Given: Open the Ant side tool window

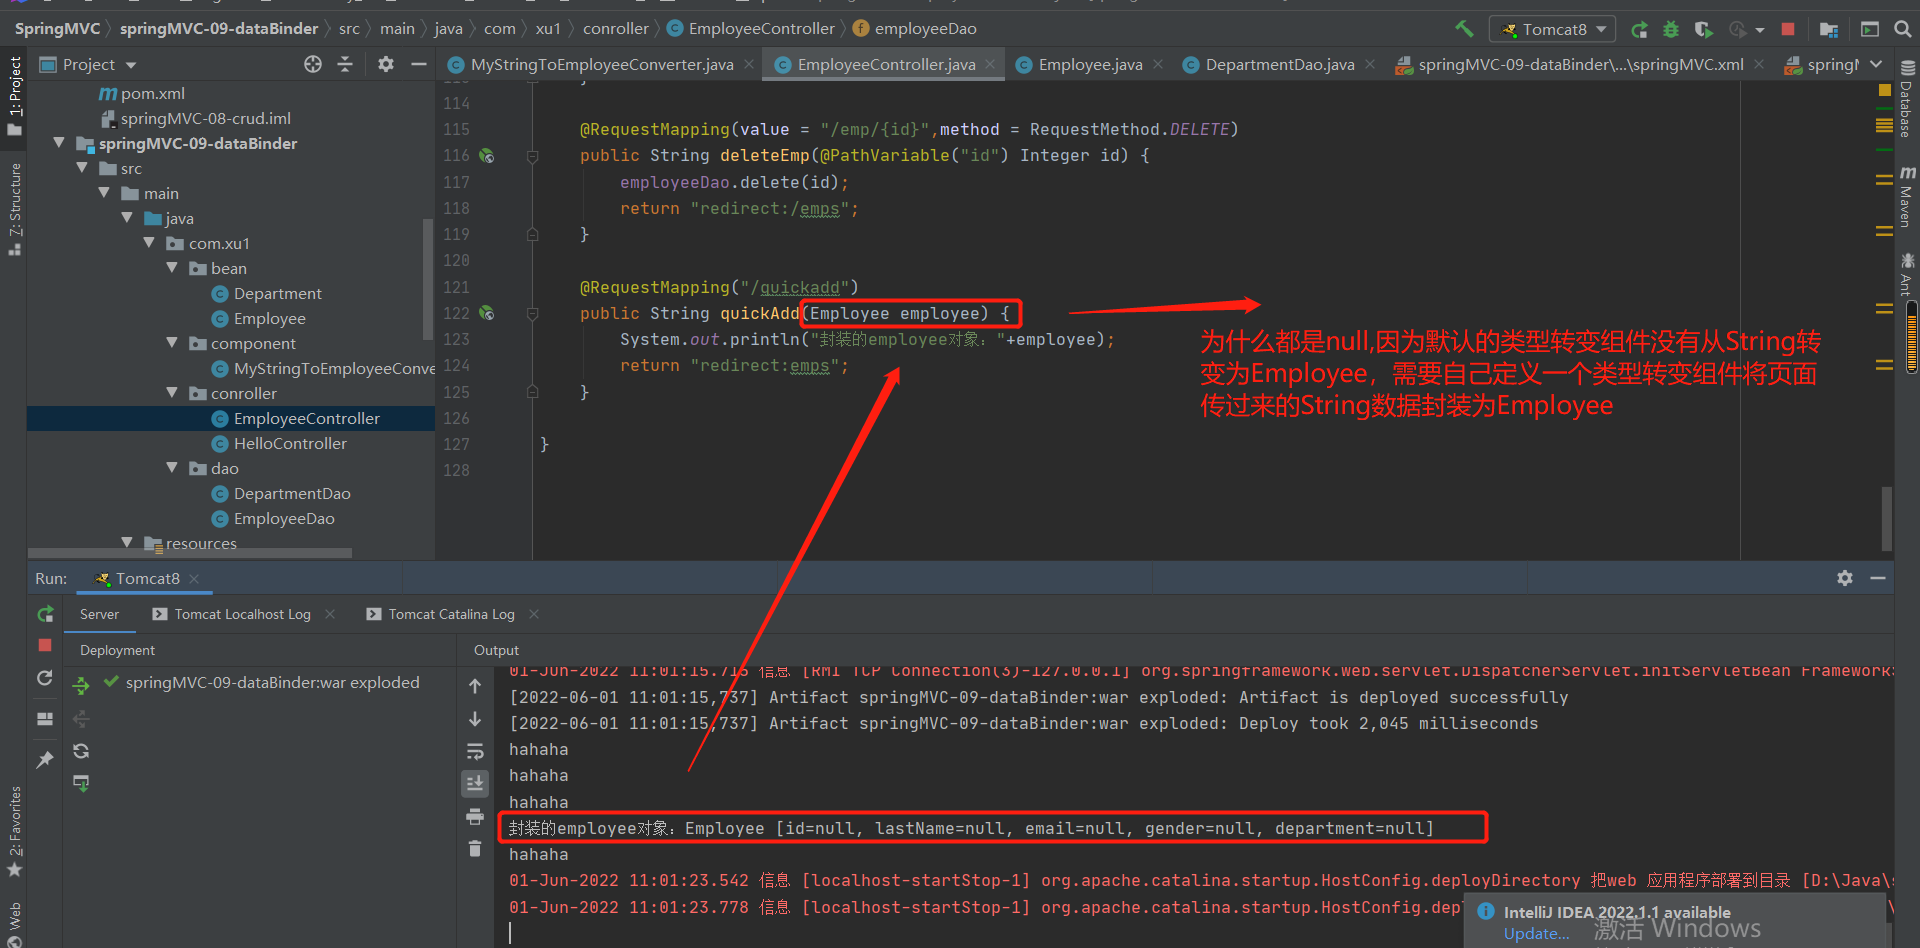Looking at the screenshot, I should [1906, 275].
